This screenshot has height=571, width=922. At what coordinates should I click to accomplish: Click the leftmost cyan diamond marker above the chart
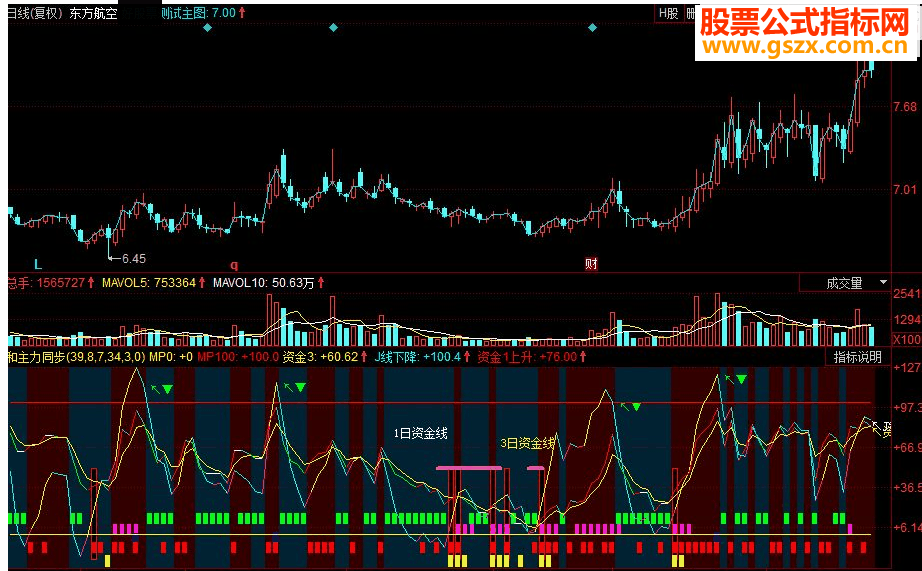point(207,28)
